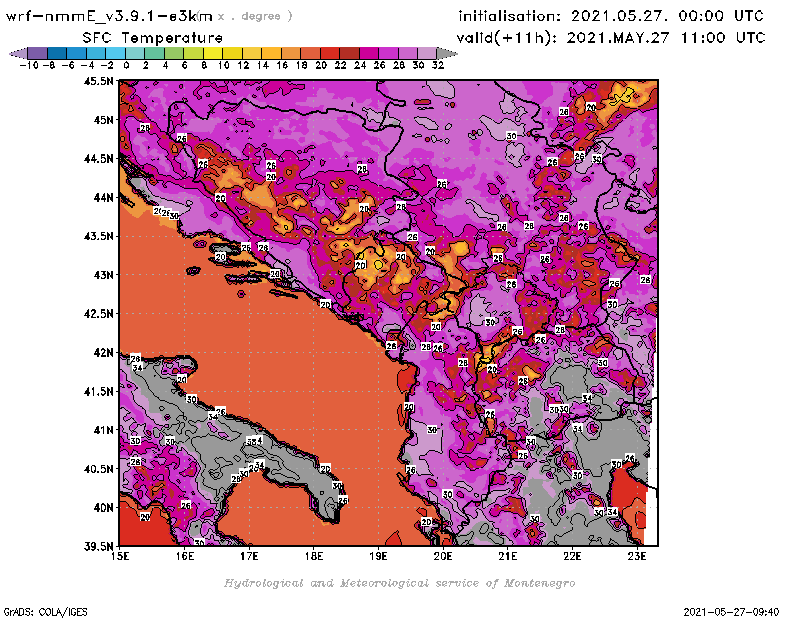This screenshot has height=618, width=800.
Task: Click the 42N latitude label
Action: click(103, 353)
